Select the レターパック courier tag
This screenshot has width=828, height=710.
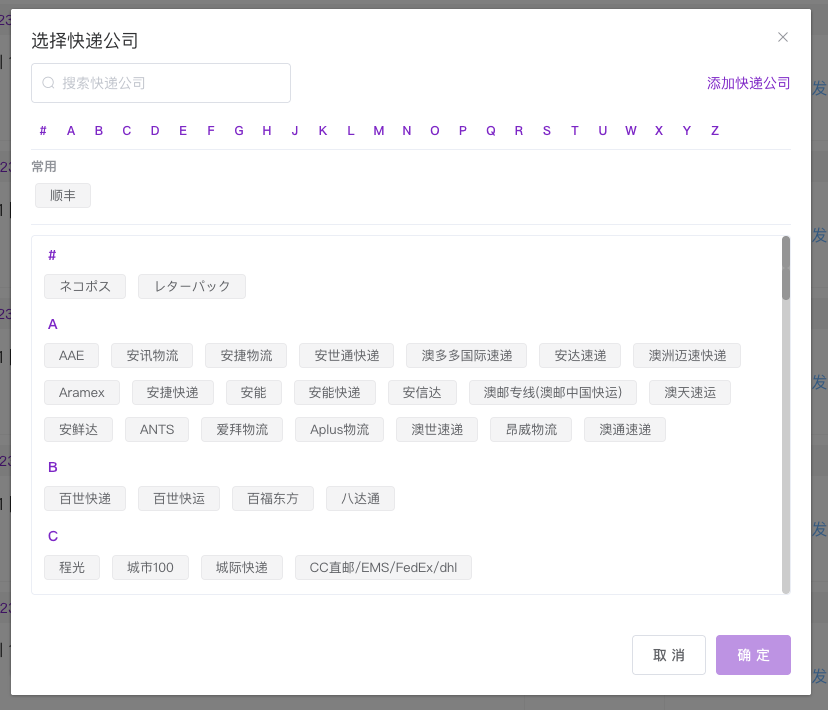pos(192,286)
